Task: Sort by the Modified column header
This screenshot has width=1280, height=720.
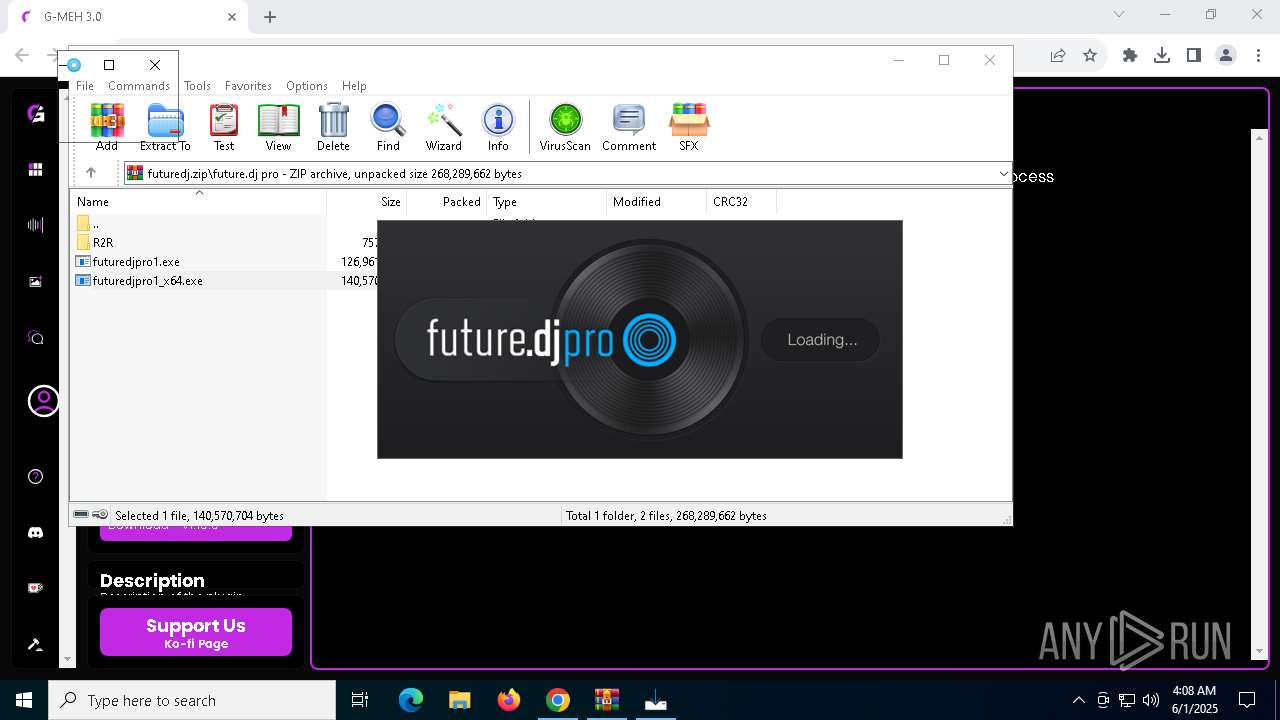Action: pyautogui.click(x=656, y=202)
